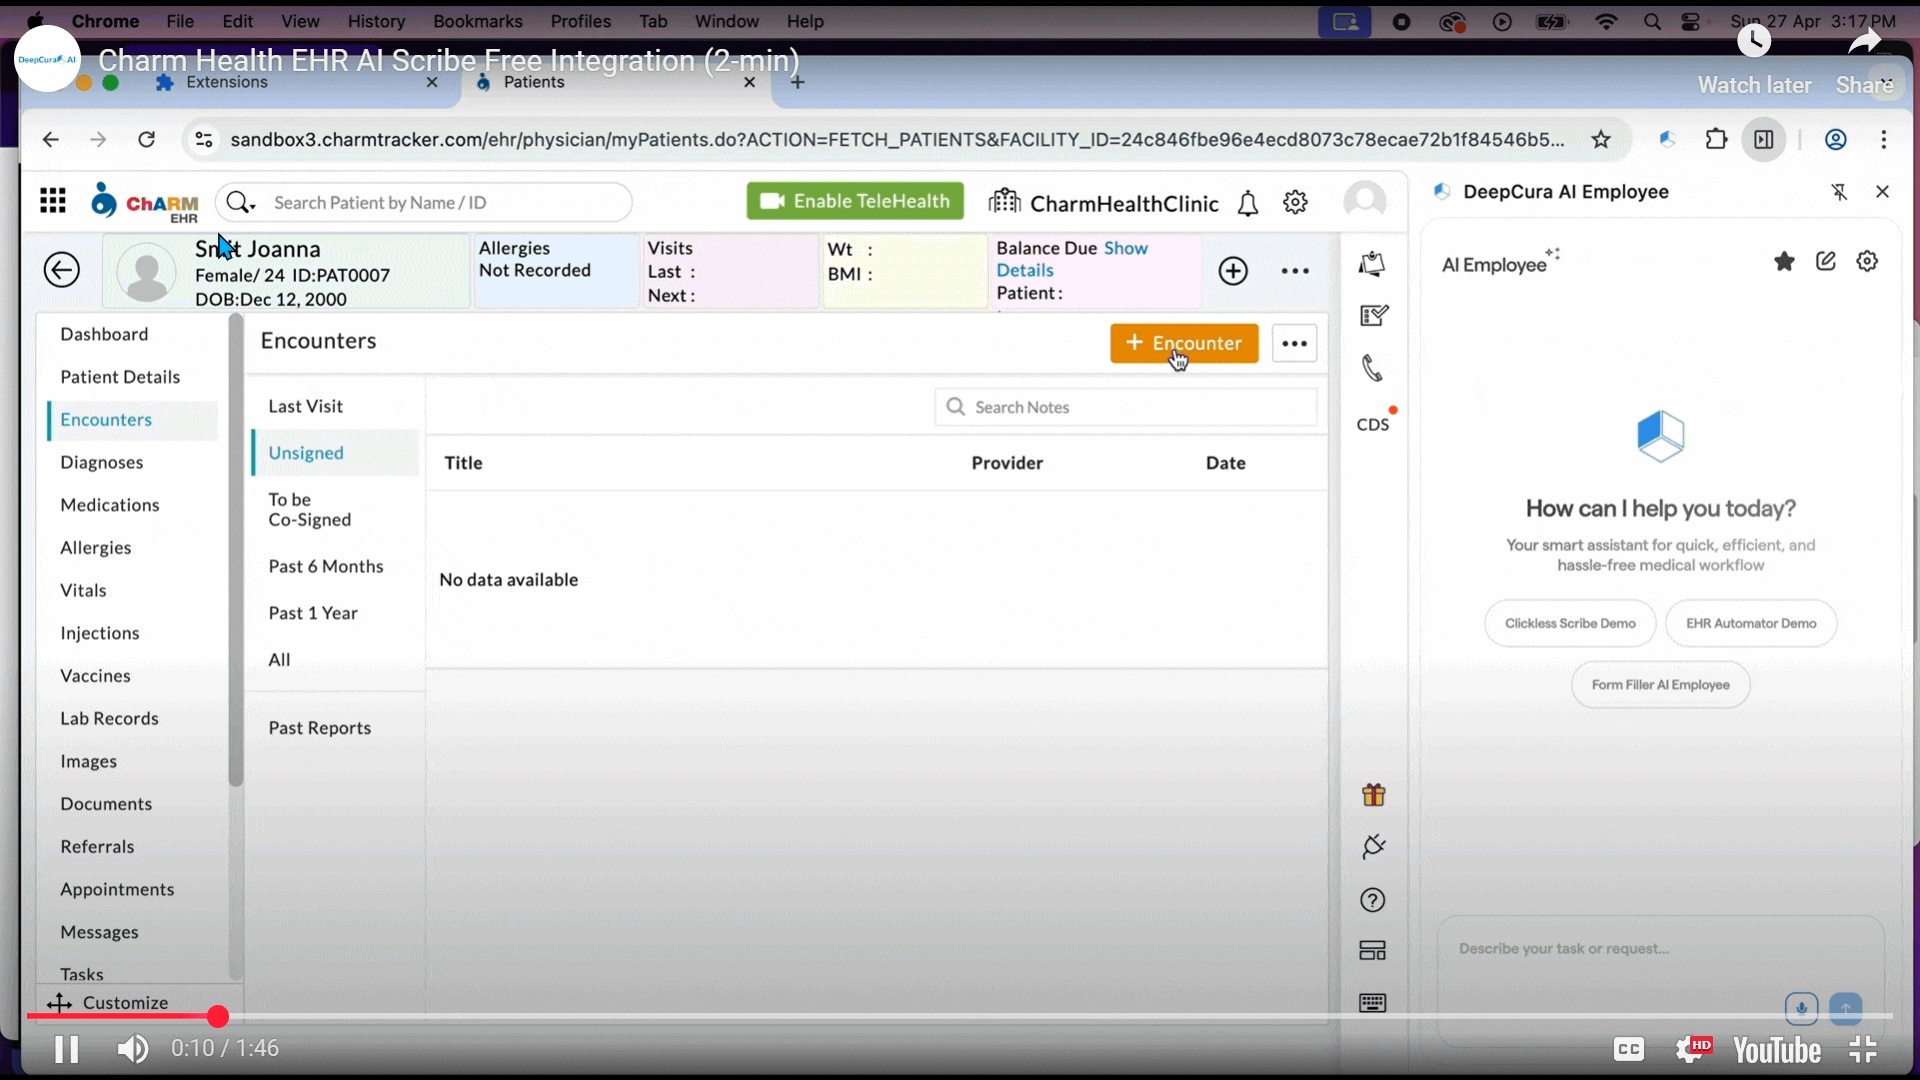Create a new Encounter with orange button
This screenshot has height=1080, width=1920.
[x=1184, y=343]
